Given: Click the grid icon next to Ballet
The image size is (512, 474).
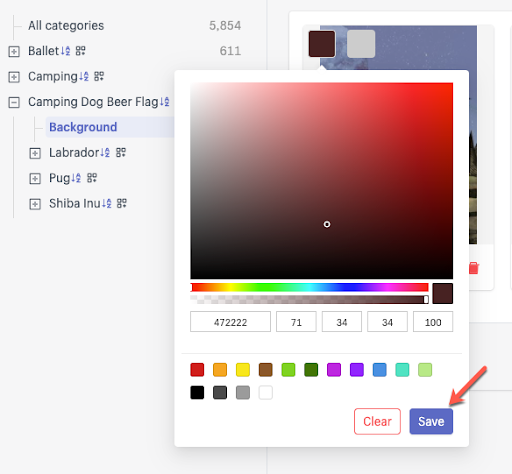Looking at the screenshot, I should (80, 51).
